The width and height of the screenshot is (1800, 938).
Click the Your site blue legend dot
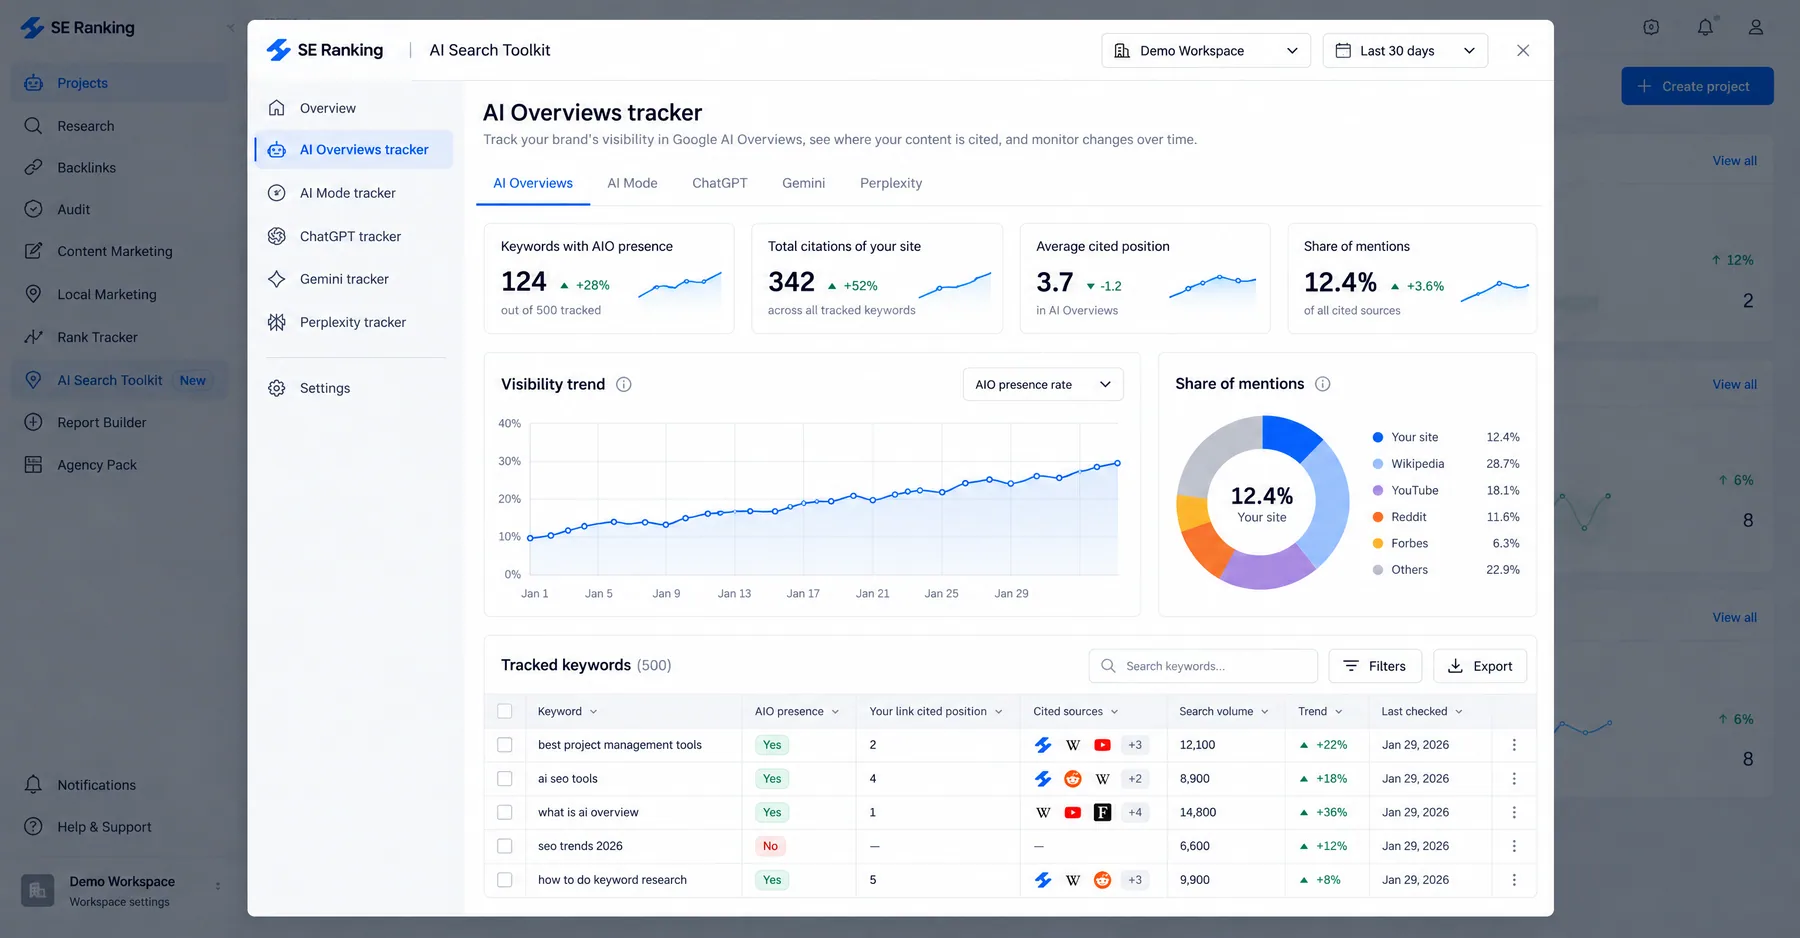[1378, 437]
